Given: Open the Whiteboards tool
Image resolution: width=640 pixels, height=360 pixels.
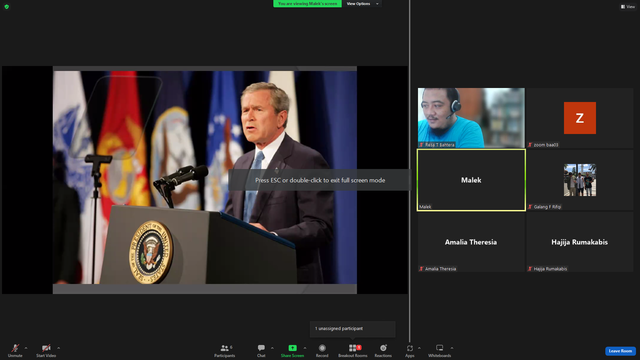Looking at the screenshot, I should [x=440, y=350].
